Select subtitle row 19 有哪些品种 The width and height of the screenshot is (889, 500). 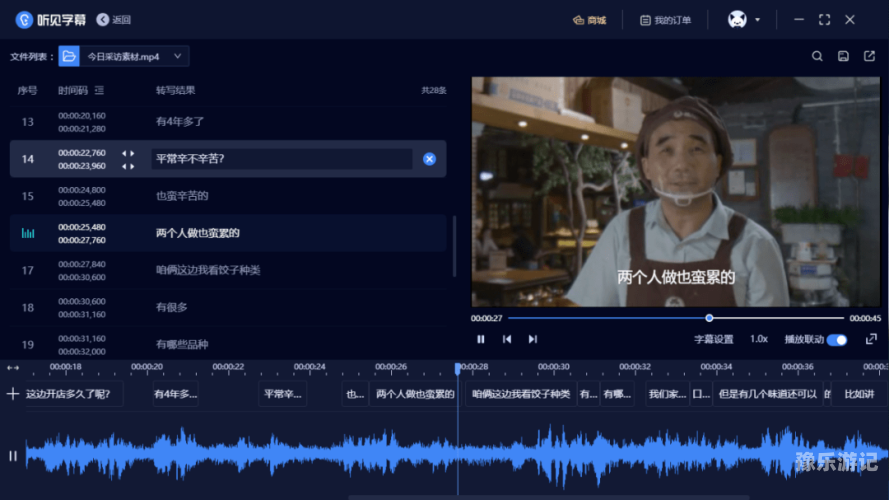click(228, 344)
